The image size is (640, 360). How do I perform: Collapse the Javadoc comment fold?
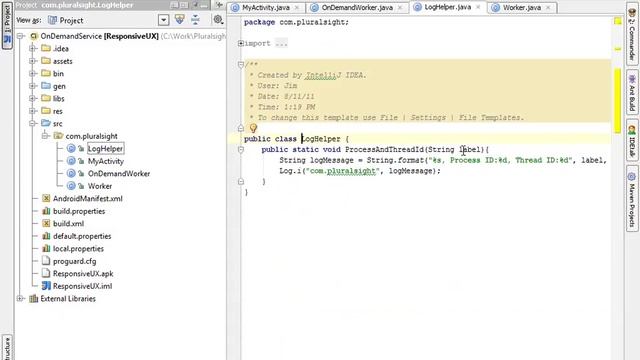[241, 64]
